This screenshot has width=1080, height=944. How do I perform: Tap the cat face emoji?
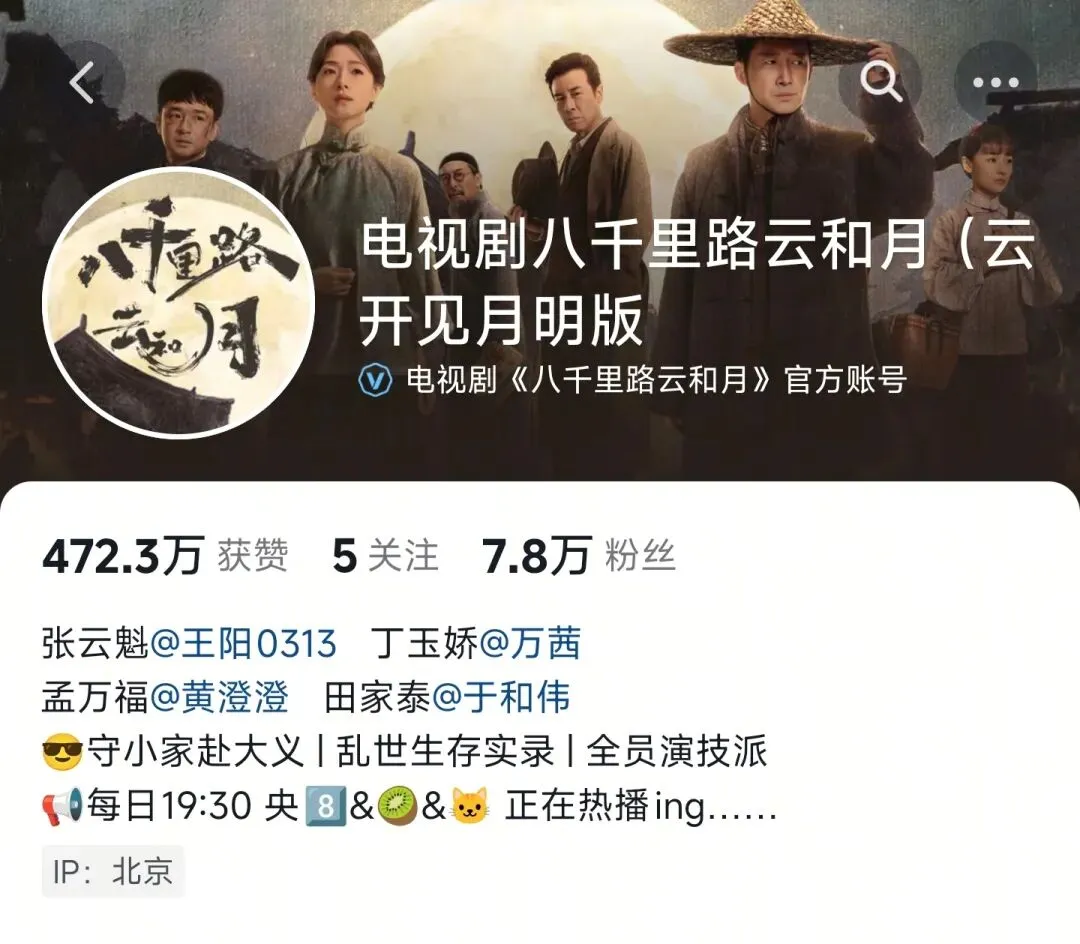pyautogui.click(x=470, y=806)
